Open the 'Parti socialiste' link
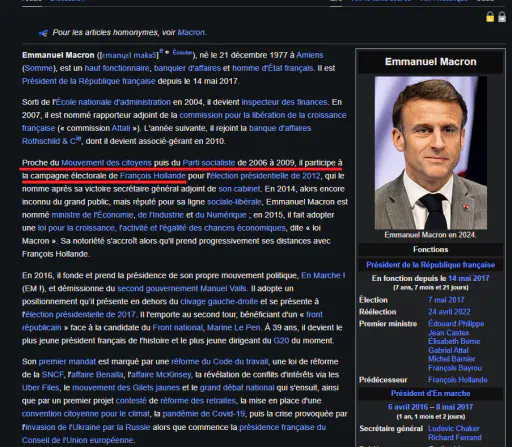 (209, 163)
